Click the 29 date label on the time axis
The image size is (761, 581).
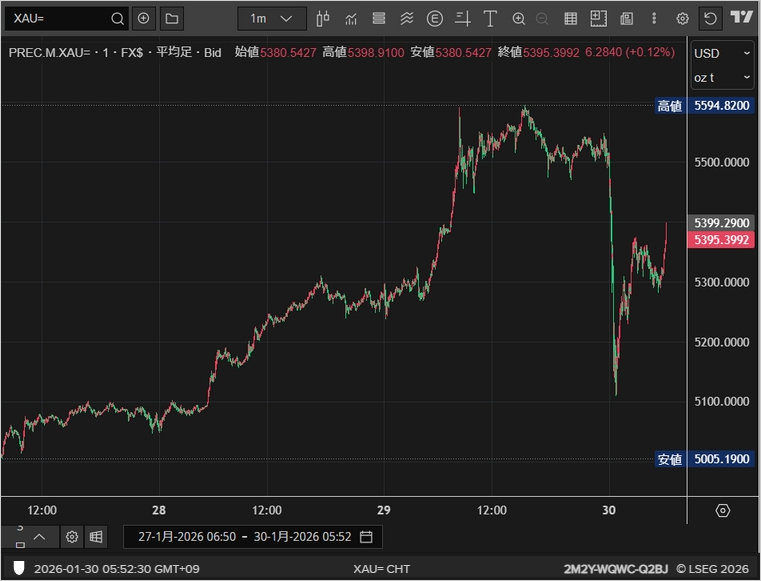(x=383, y=510)
